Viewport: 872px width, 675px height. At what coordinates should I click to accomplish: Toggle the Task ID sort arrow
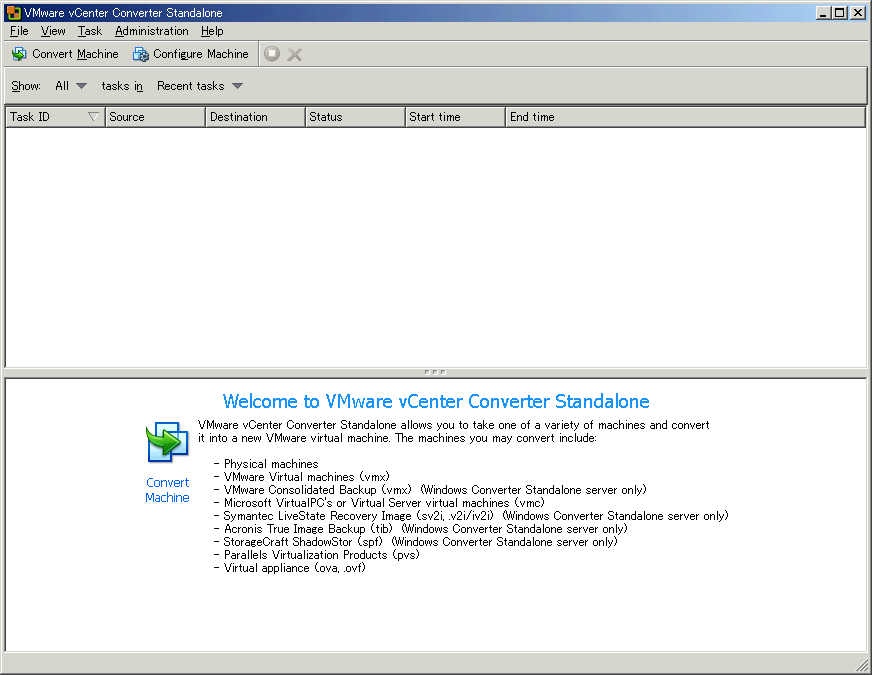(93, 117)
